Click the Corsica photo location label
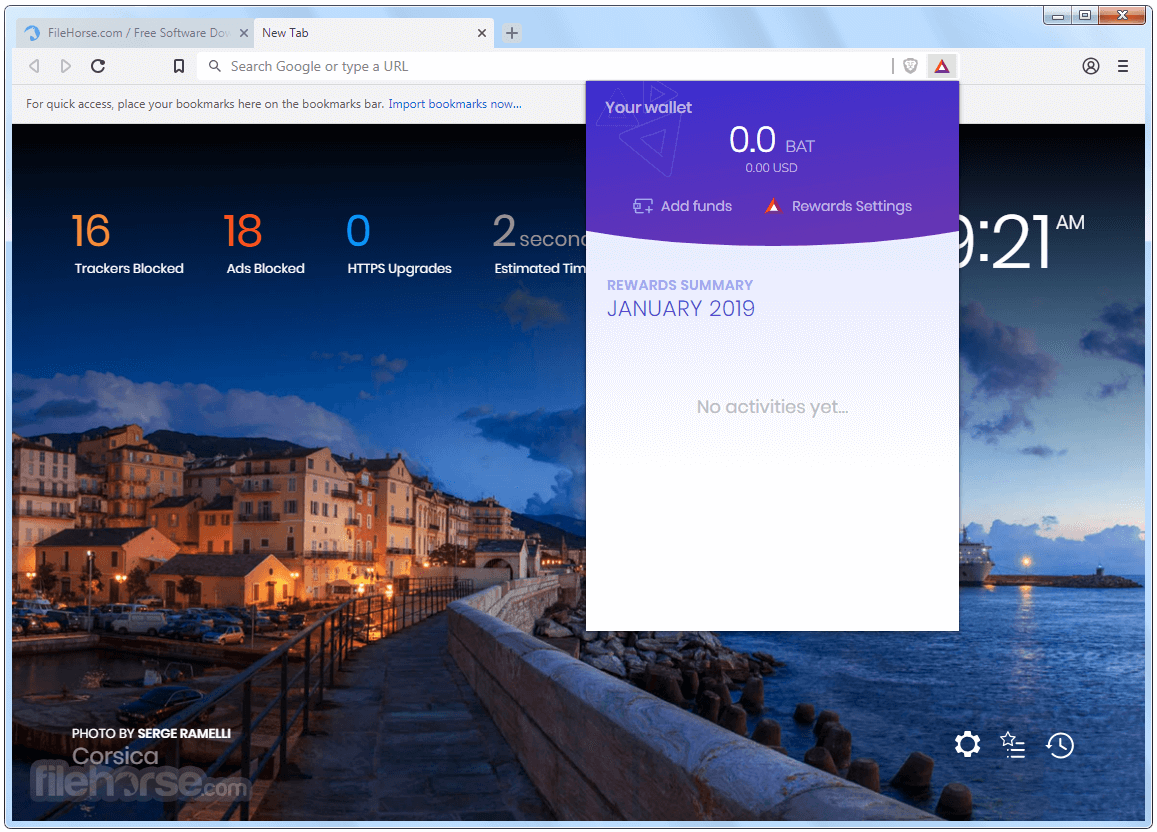 coord(115,756)
